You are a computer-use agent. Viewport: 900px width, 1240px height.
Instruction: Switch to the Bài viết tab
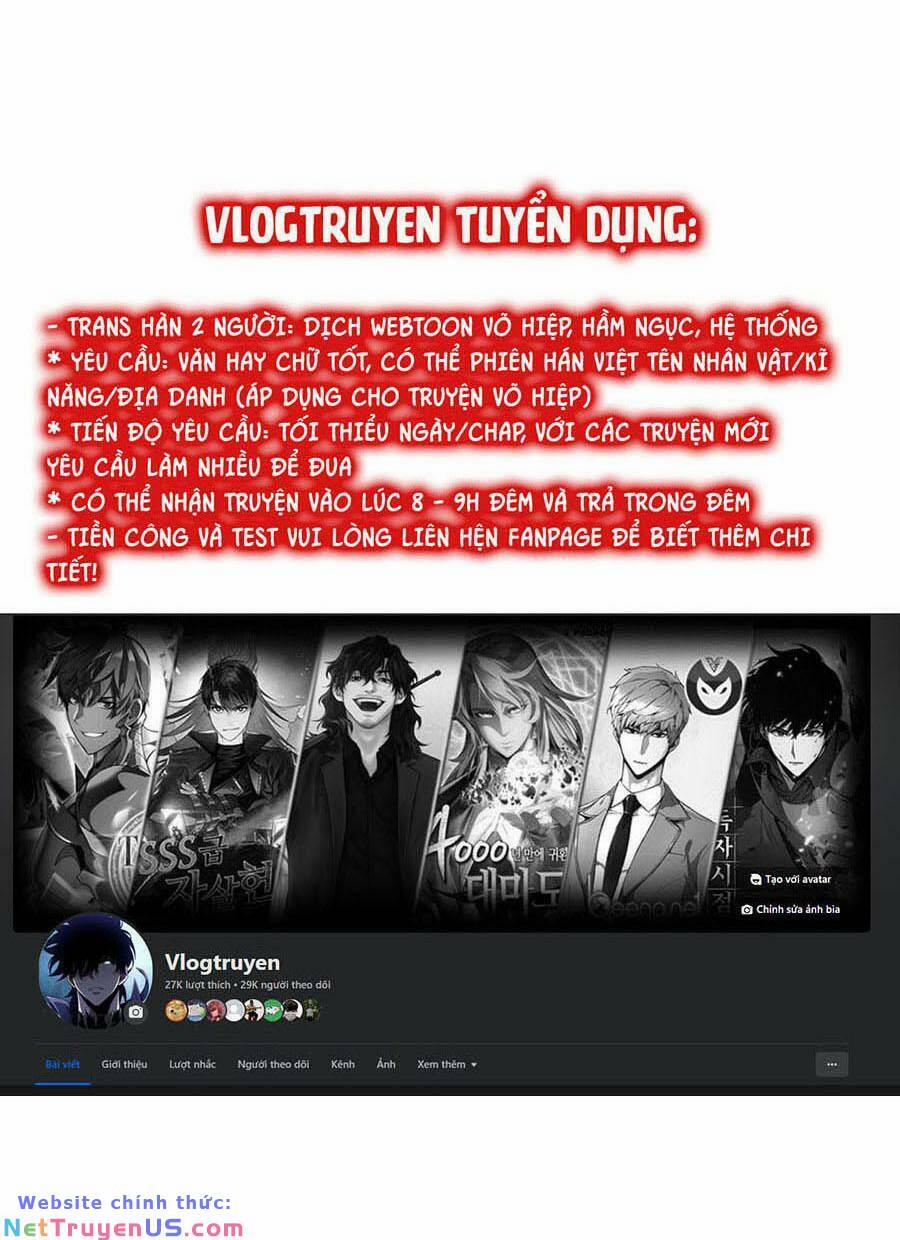[x=63, y=1064]
